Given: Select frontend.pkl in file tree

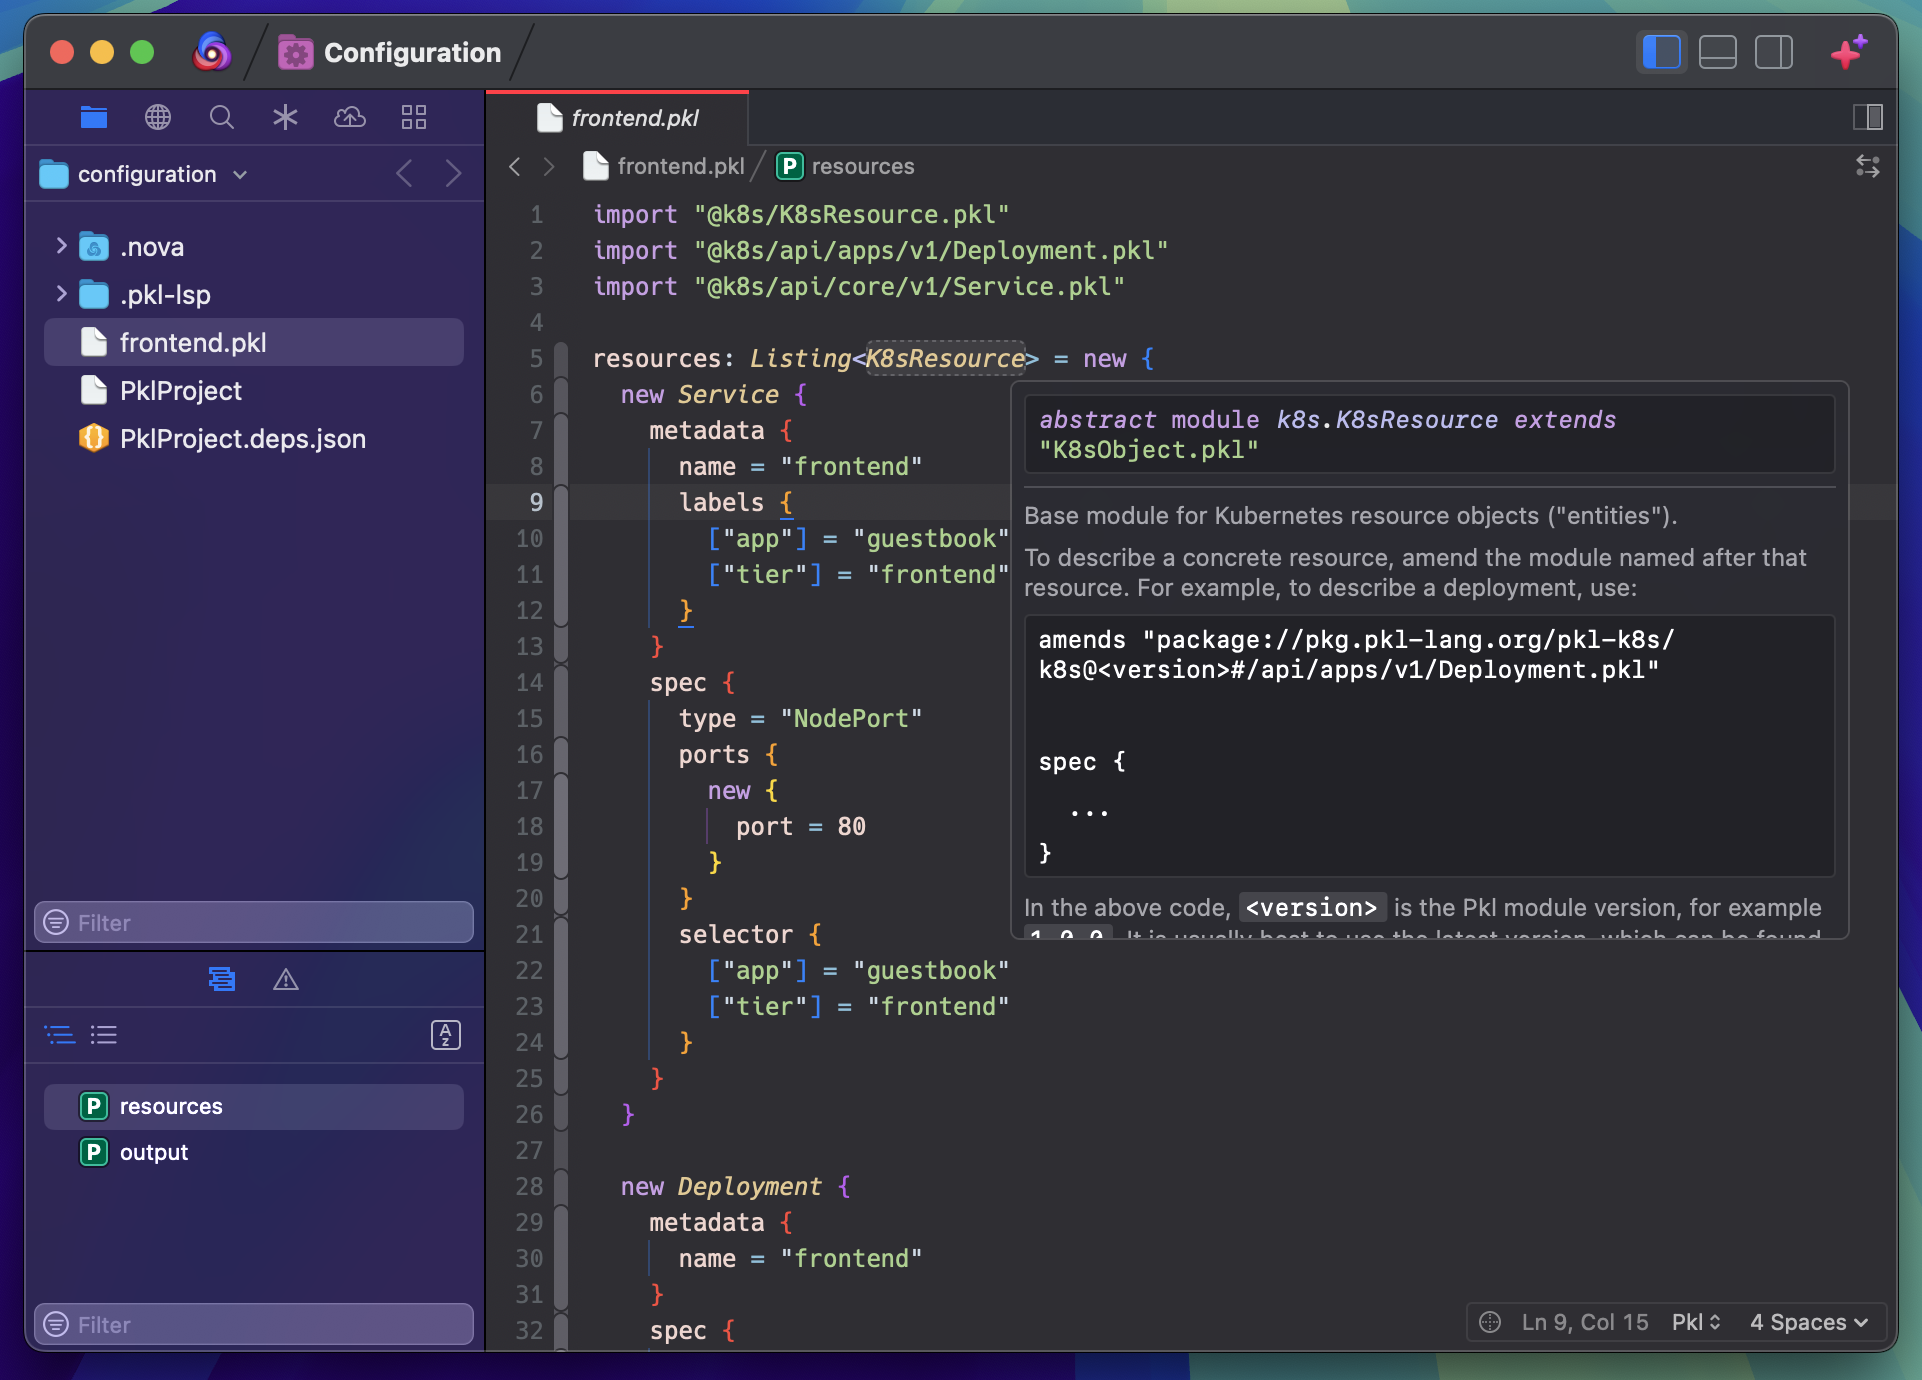Looking at the screenshot, I should coord(254,342).
